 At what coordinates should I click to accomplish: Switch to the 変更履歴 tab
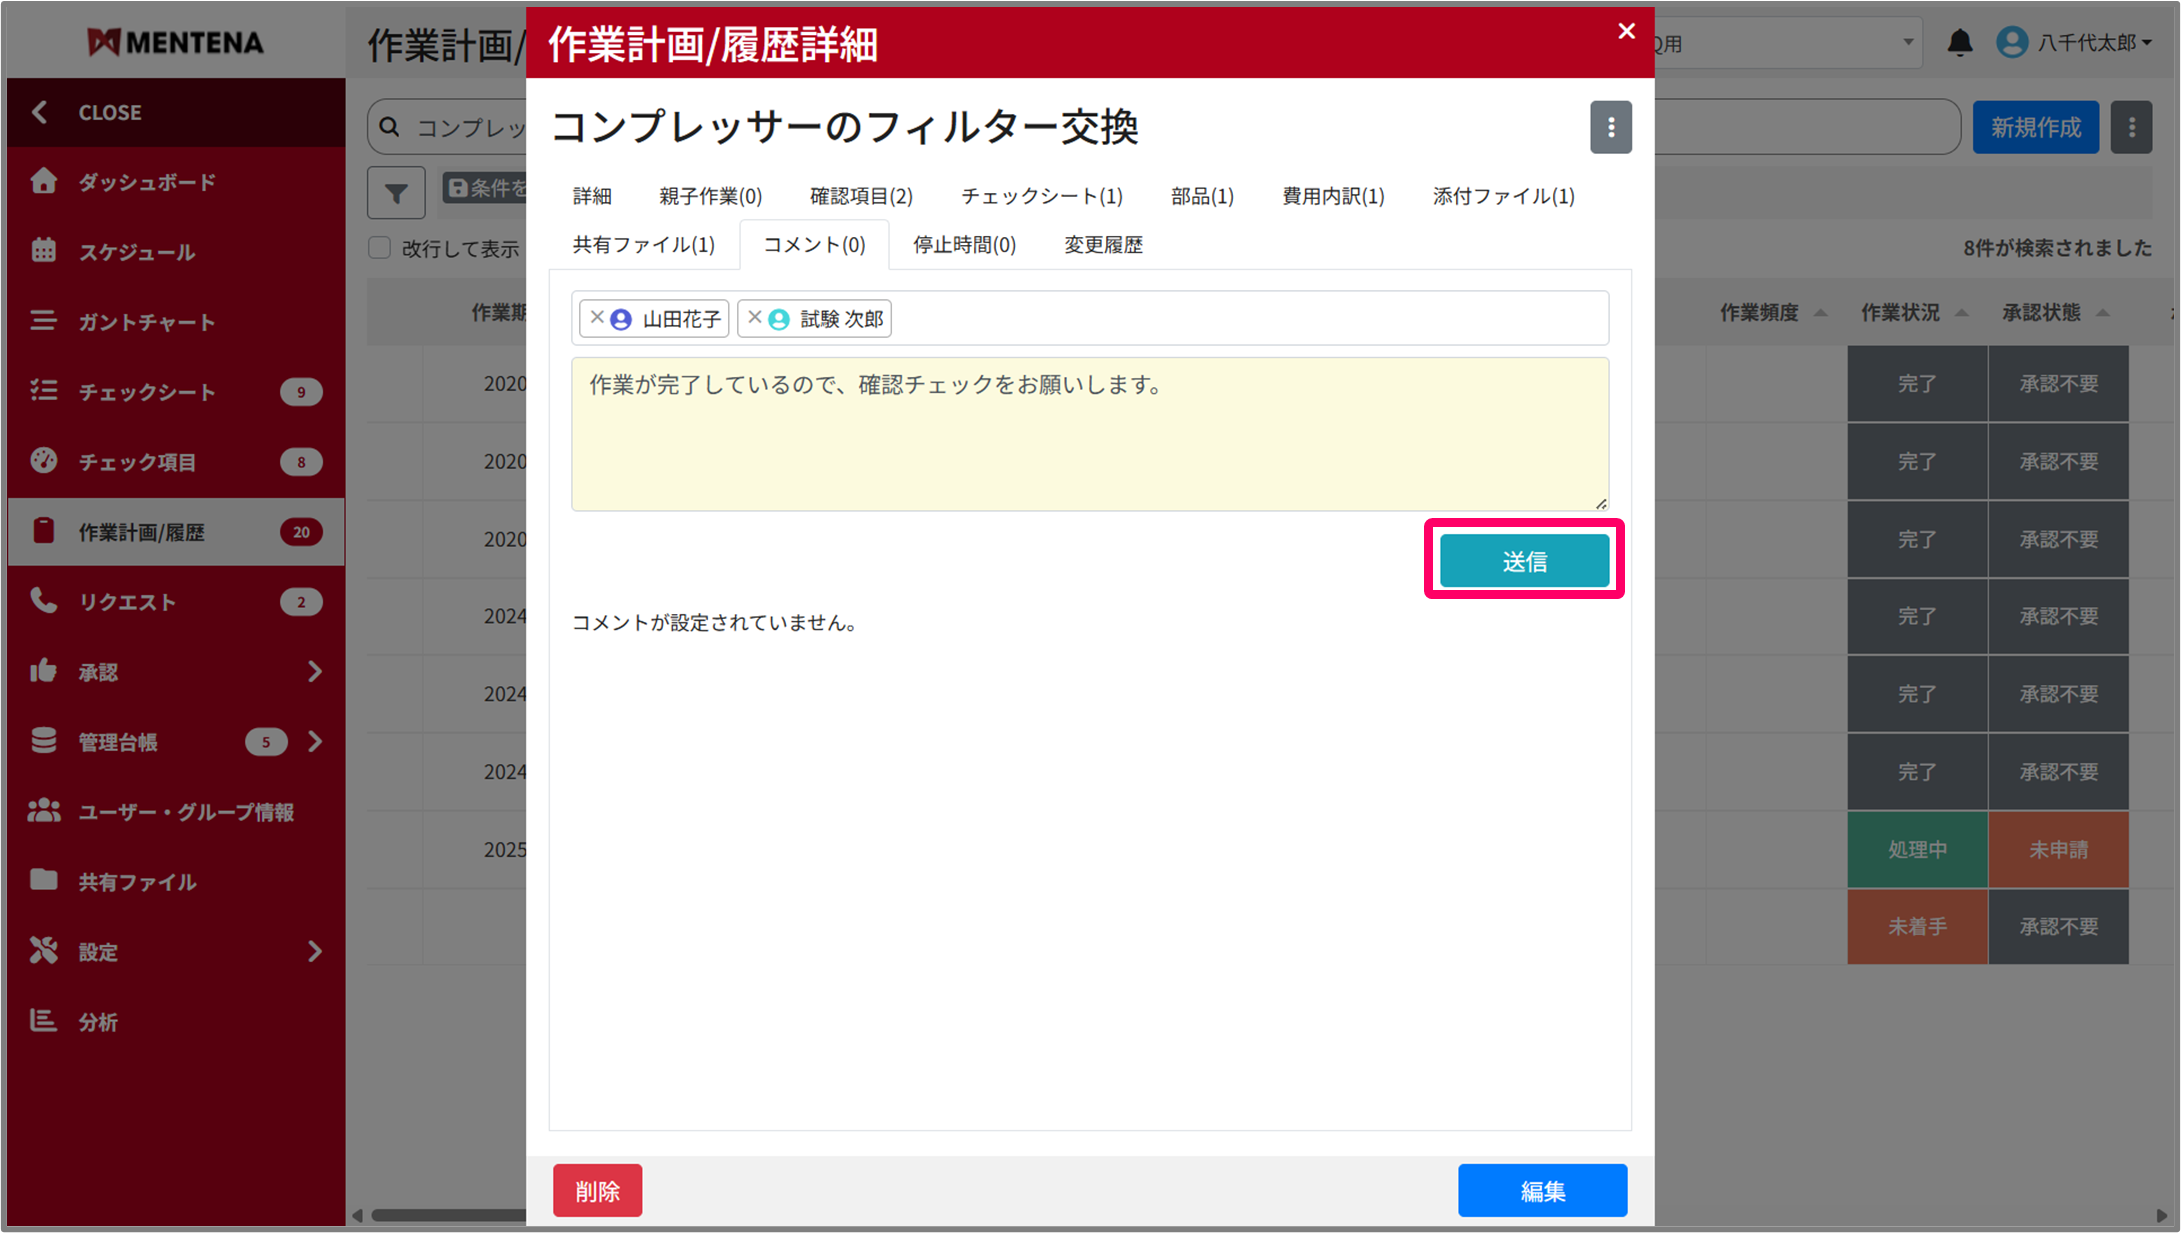[1102, 245]
